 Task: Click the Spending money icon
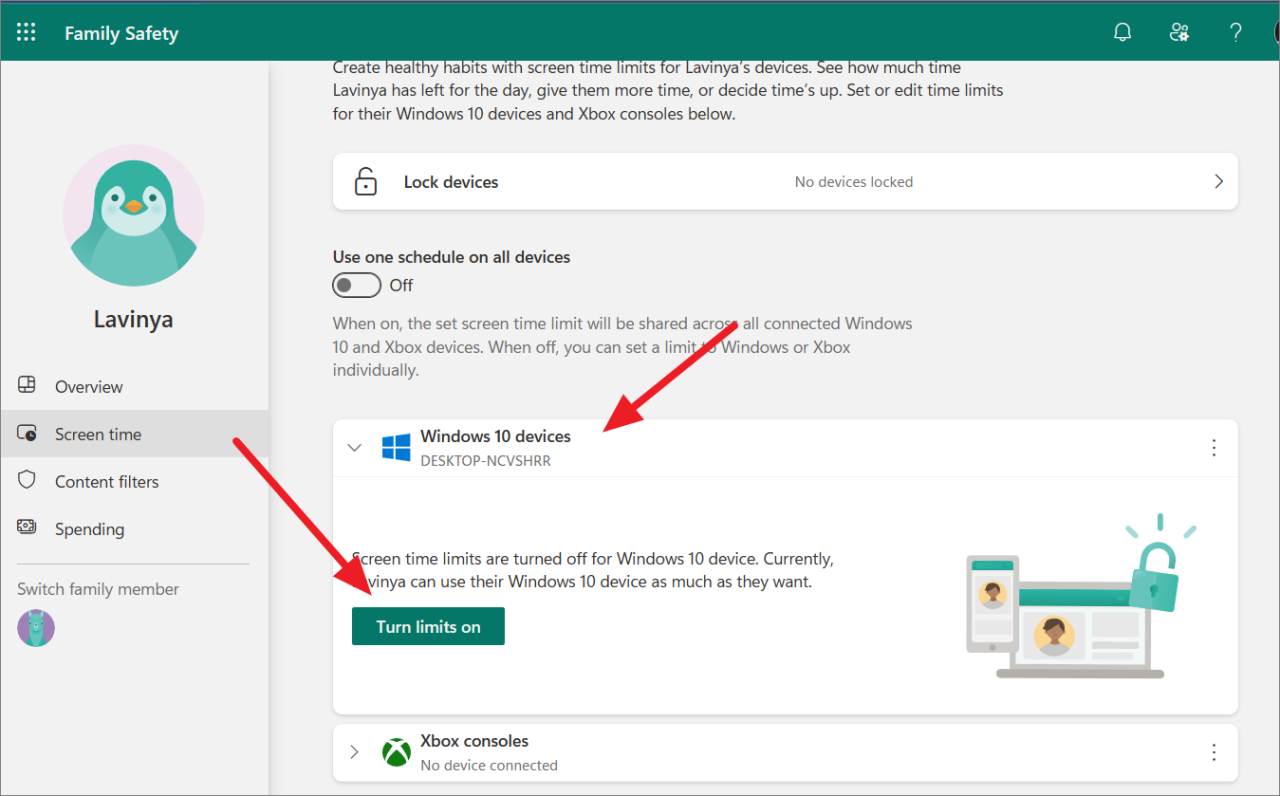[27, 527]
